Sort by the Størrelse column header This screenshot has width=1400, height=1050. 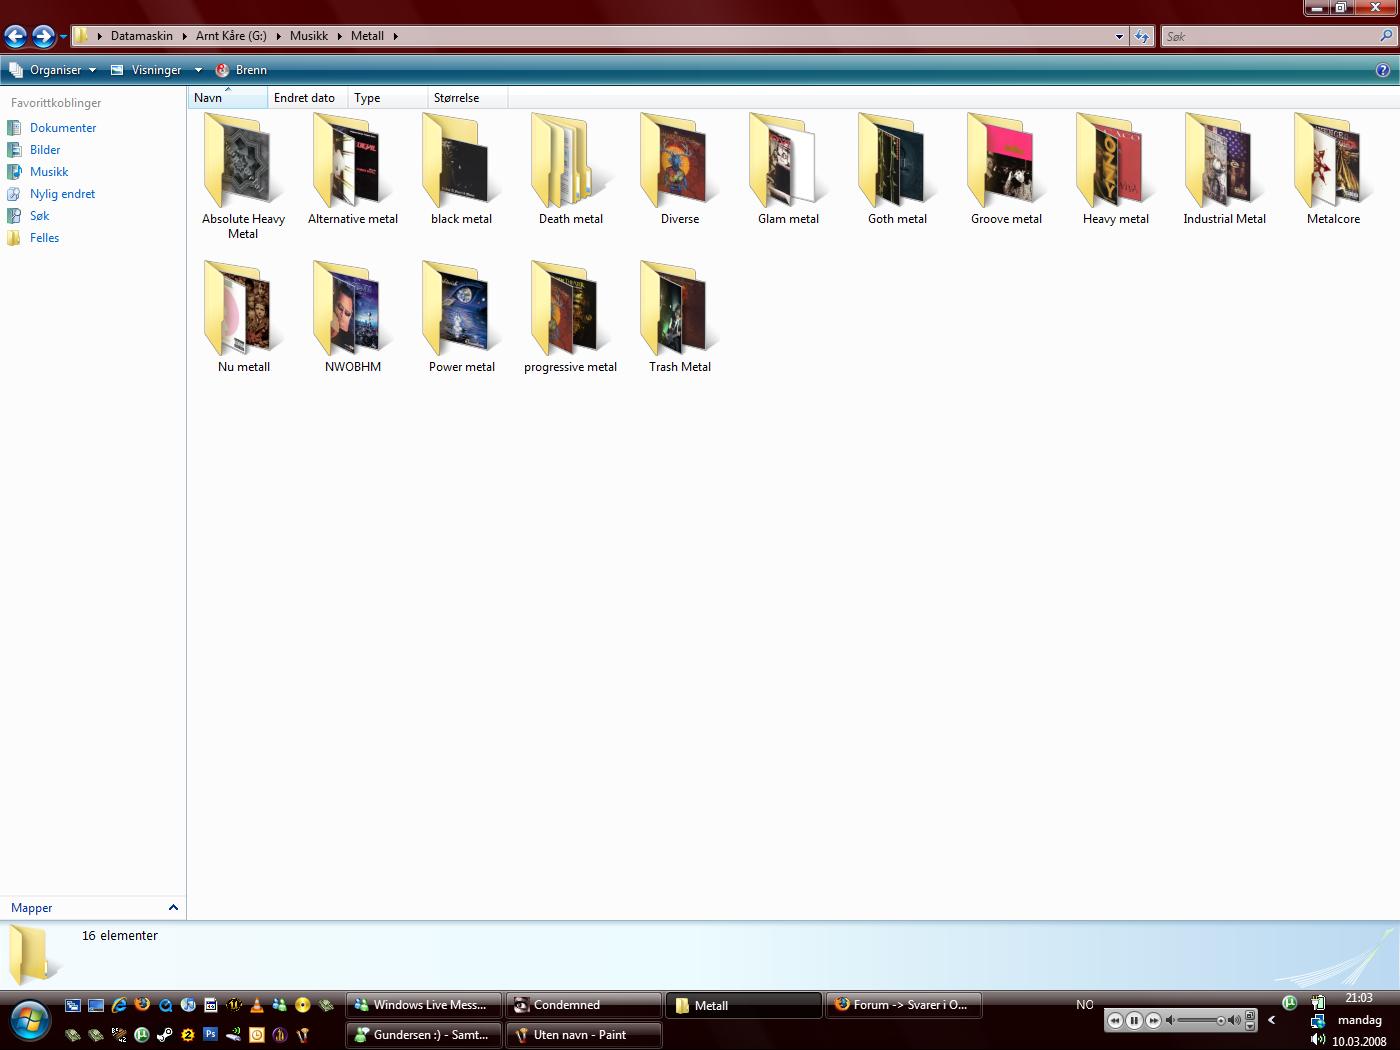[x=468, y=98]
